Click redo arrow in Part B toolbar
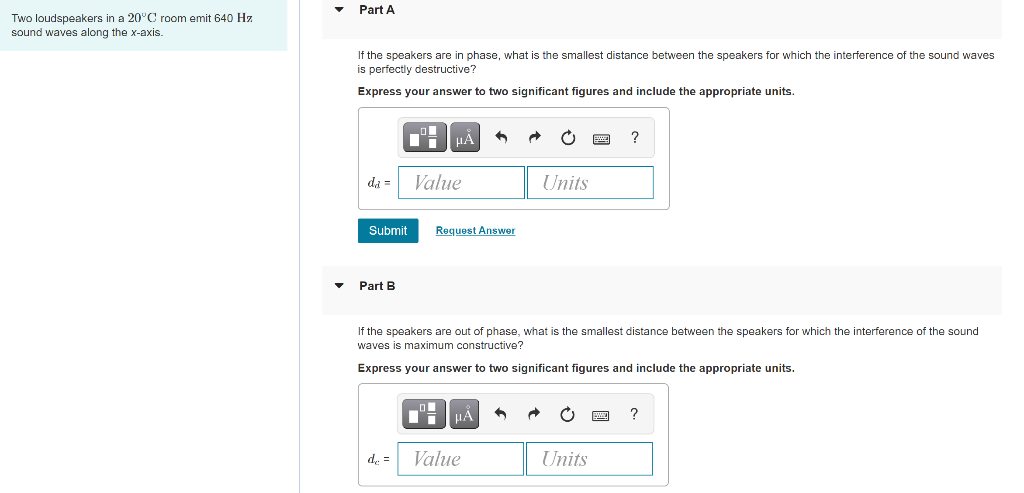1024x493 pixels. (x=534, y=414)
